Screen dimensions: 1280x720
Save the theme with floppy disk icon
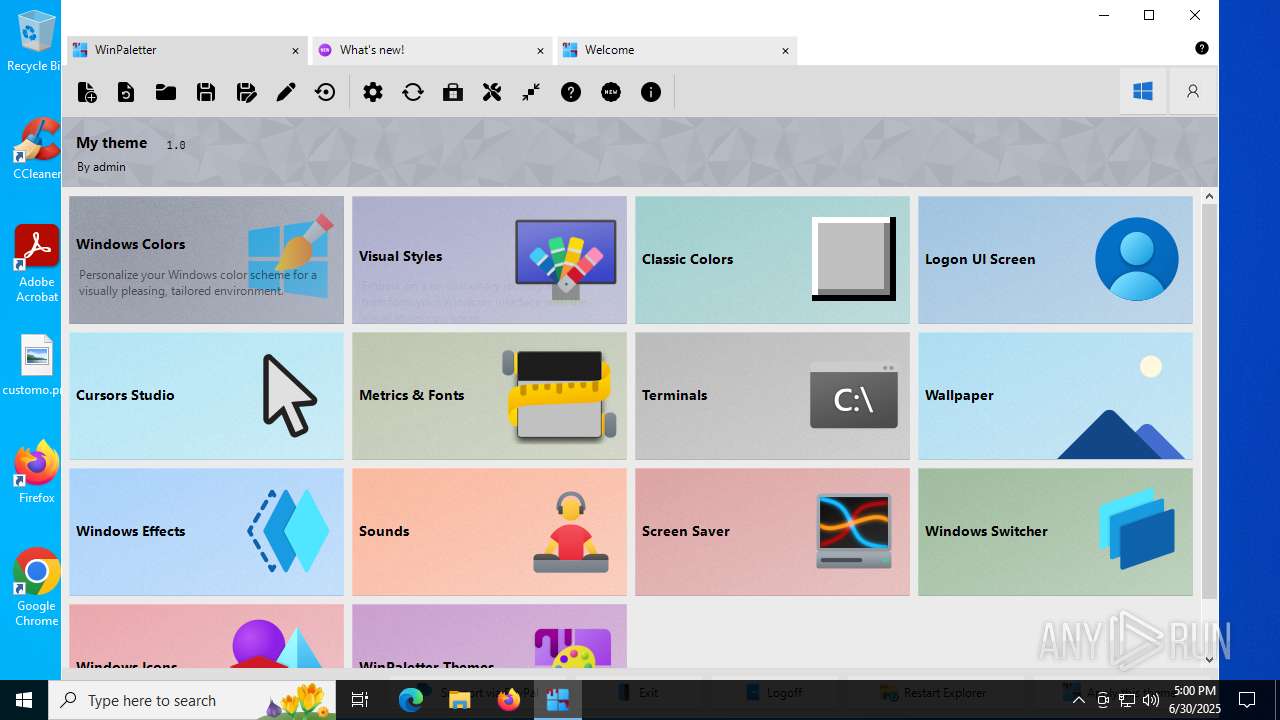coord(206,92)
